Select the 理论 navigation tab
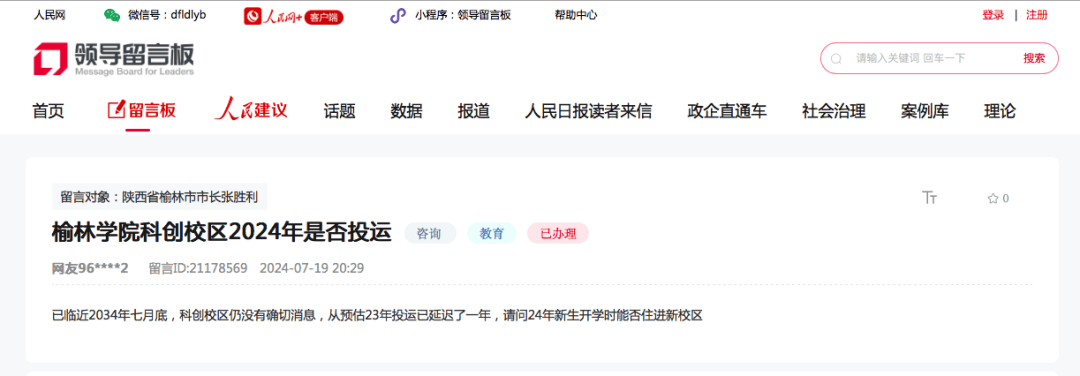The width and height of the screenshot is (1080, 376). (999, 110)
